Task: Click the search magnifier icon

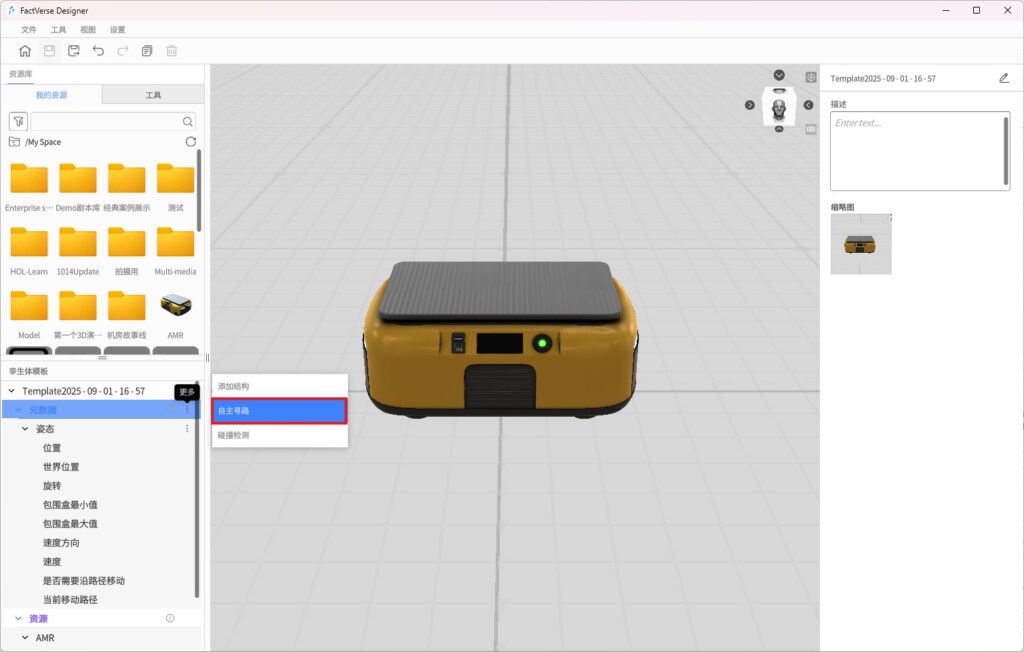Action: (x=187, y=122)
